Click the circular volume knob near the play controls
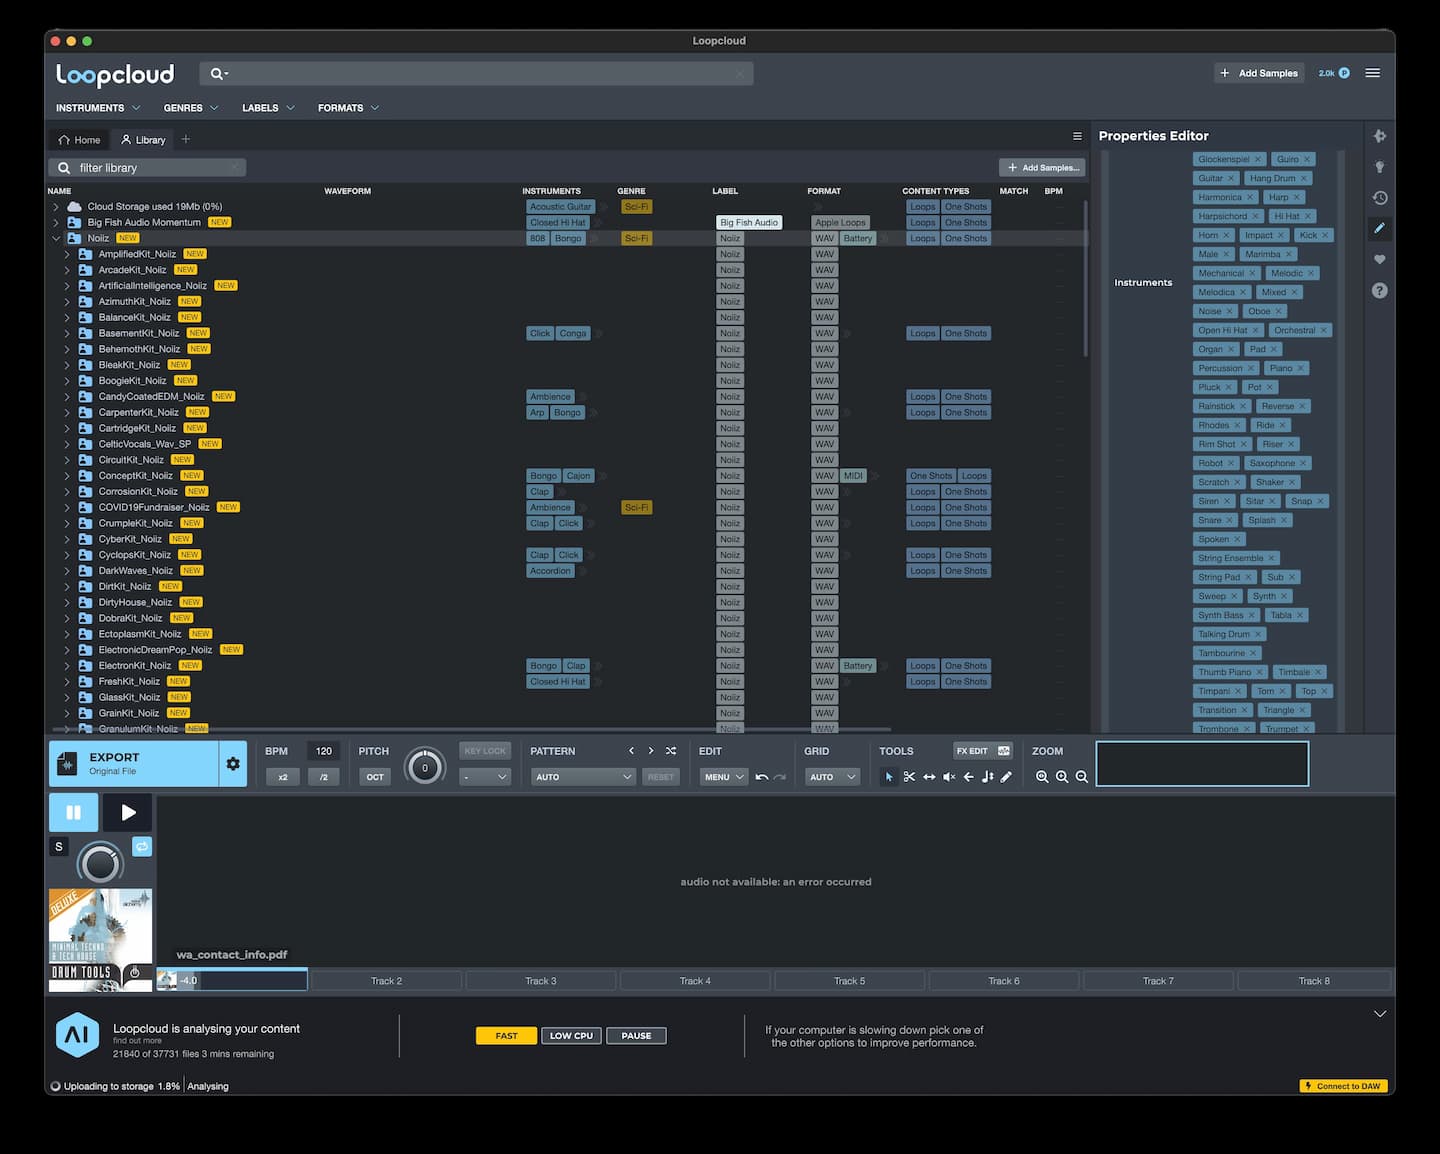 [100, 861]
